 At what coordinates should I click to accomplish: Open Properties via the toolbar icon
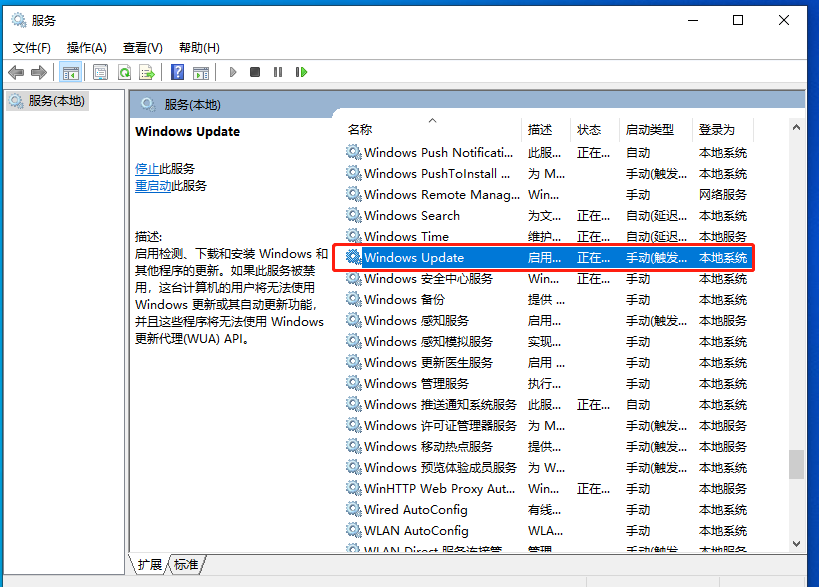(x=101, y=71)
